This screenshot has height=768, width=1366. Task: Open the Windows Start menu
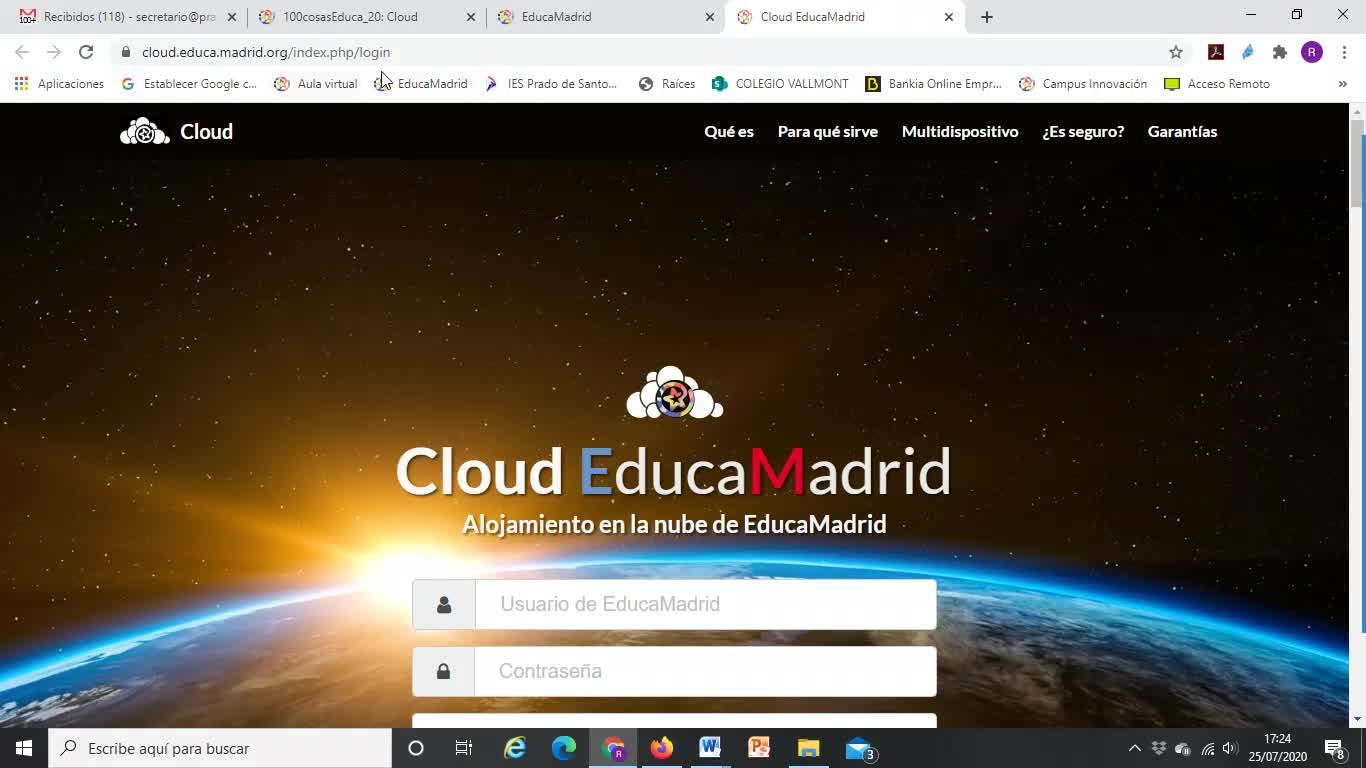[24, 748]
